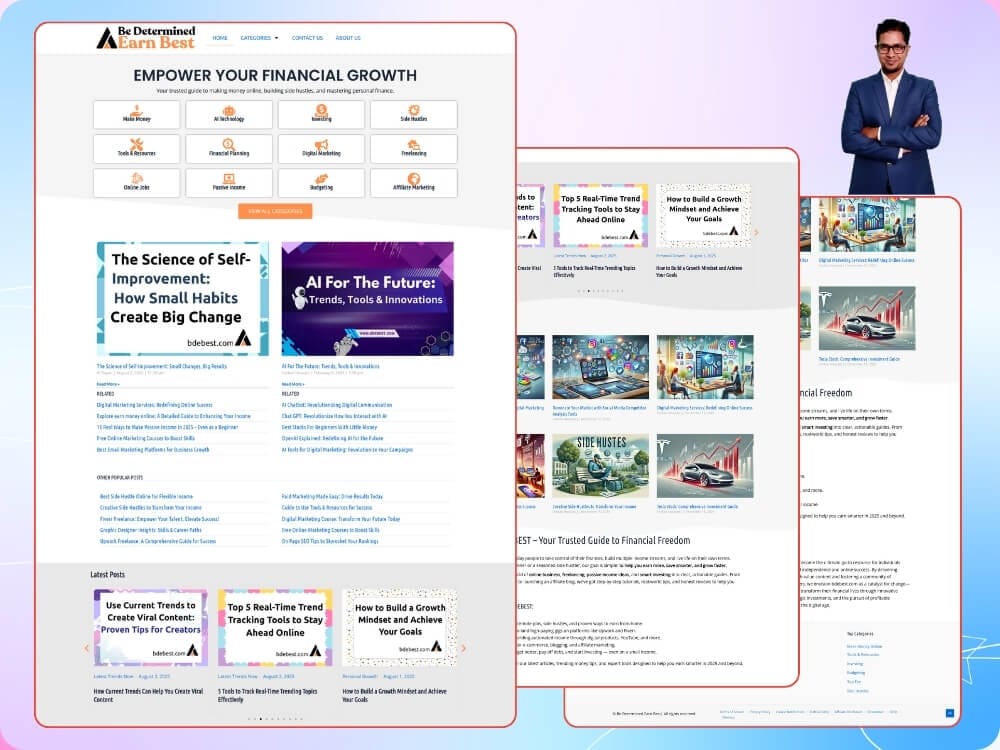1000x750 pixels.
Task: Select the Passive Income laptop icon
Action: 229,178
